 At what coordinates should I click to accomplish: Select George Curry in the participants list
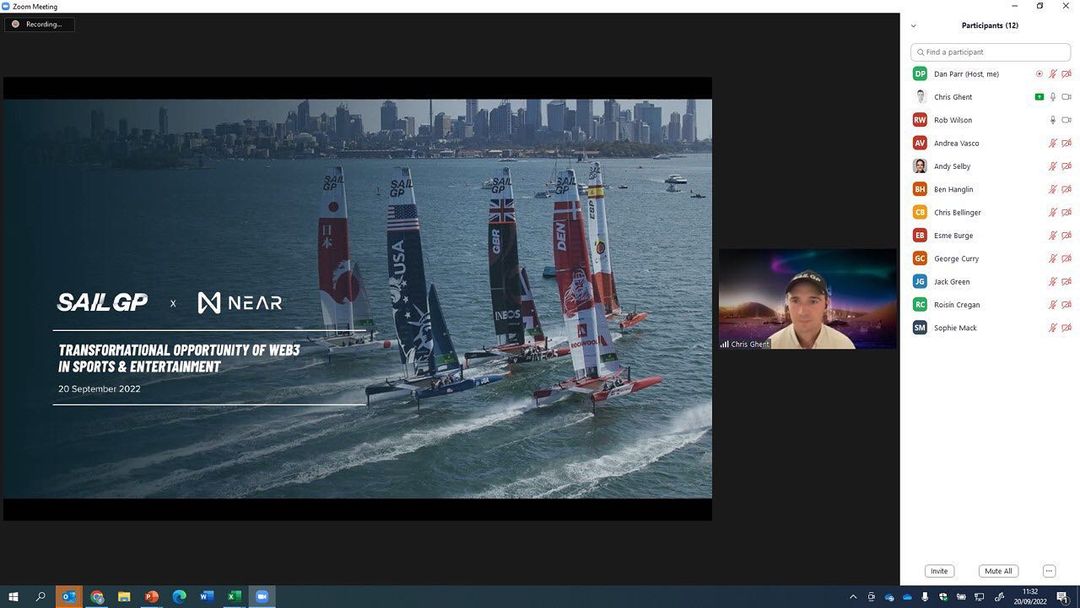pos(956,259)
